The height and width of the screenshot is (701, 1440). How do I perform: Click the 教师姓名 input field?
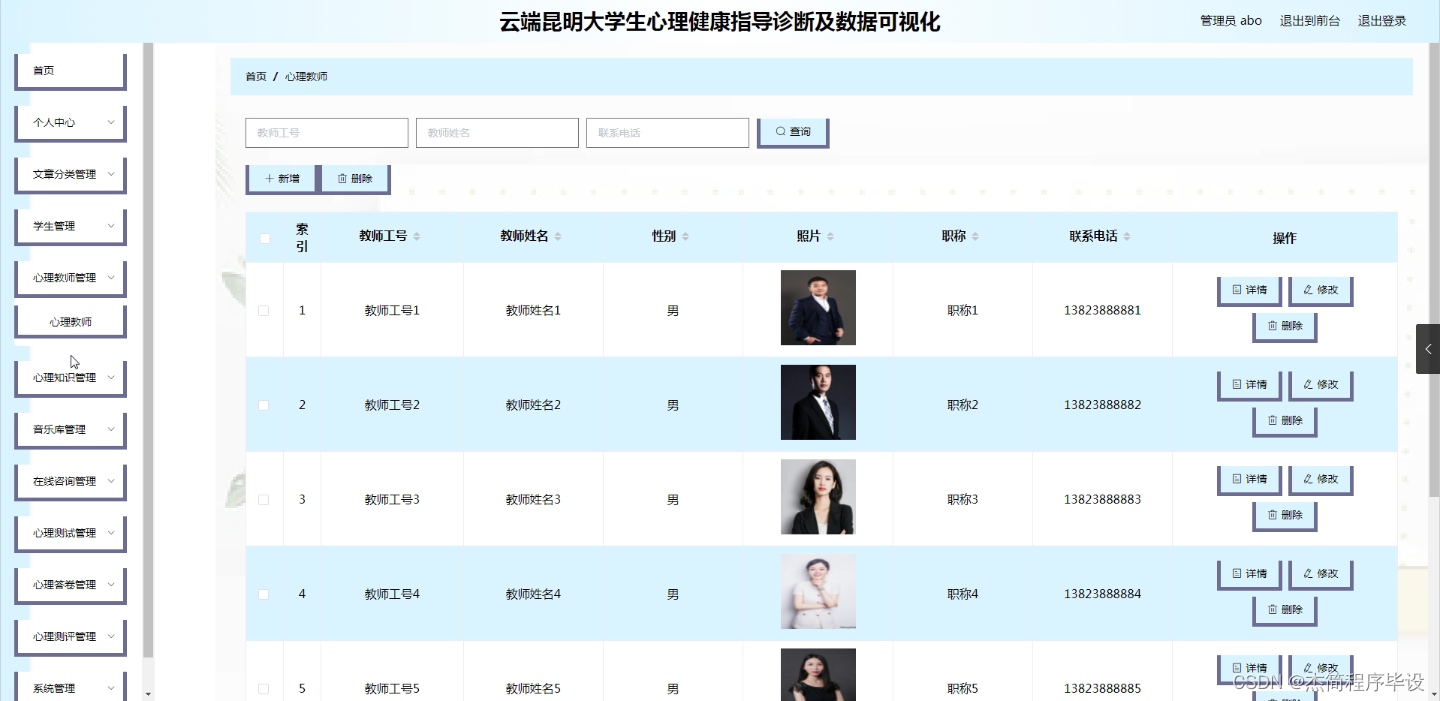(x=497, y=131)
